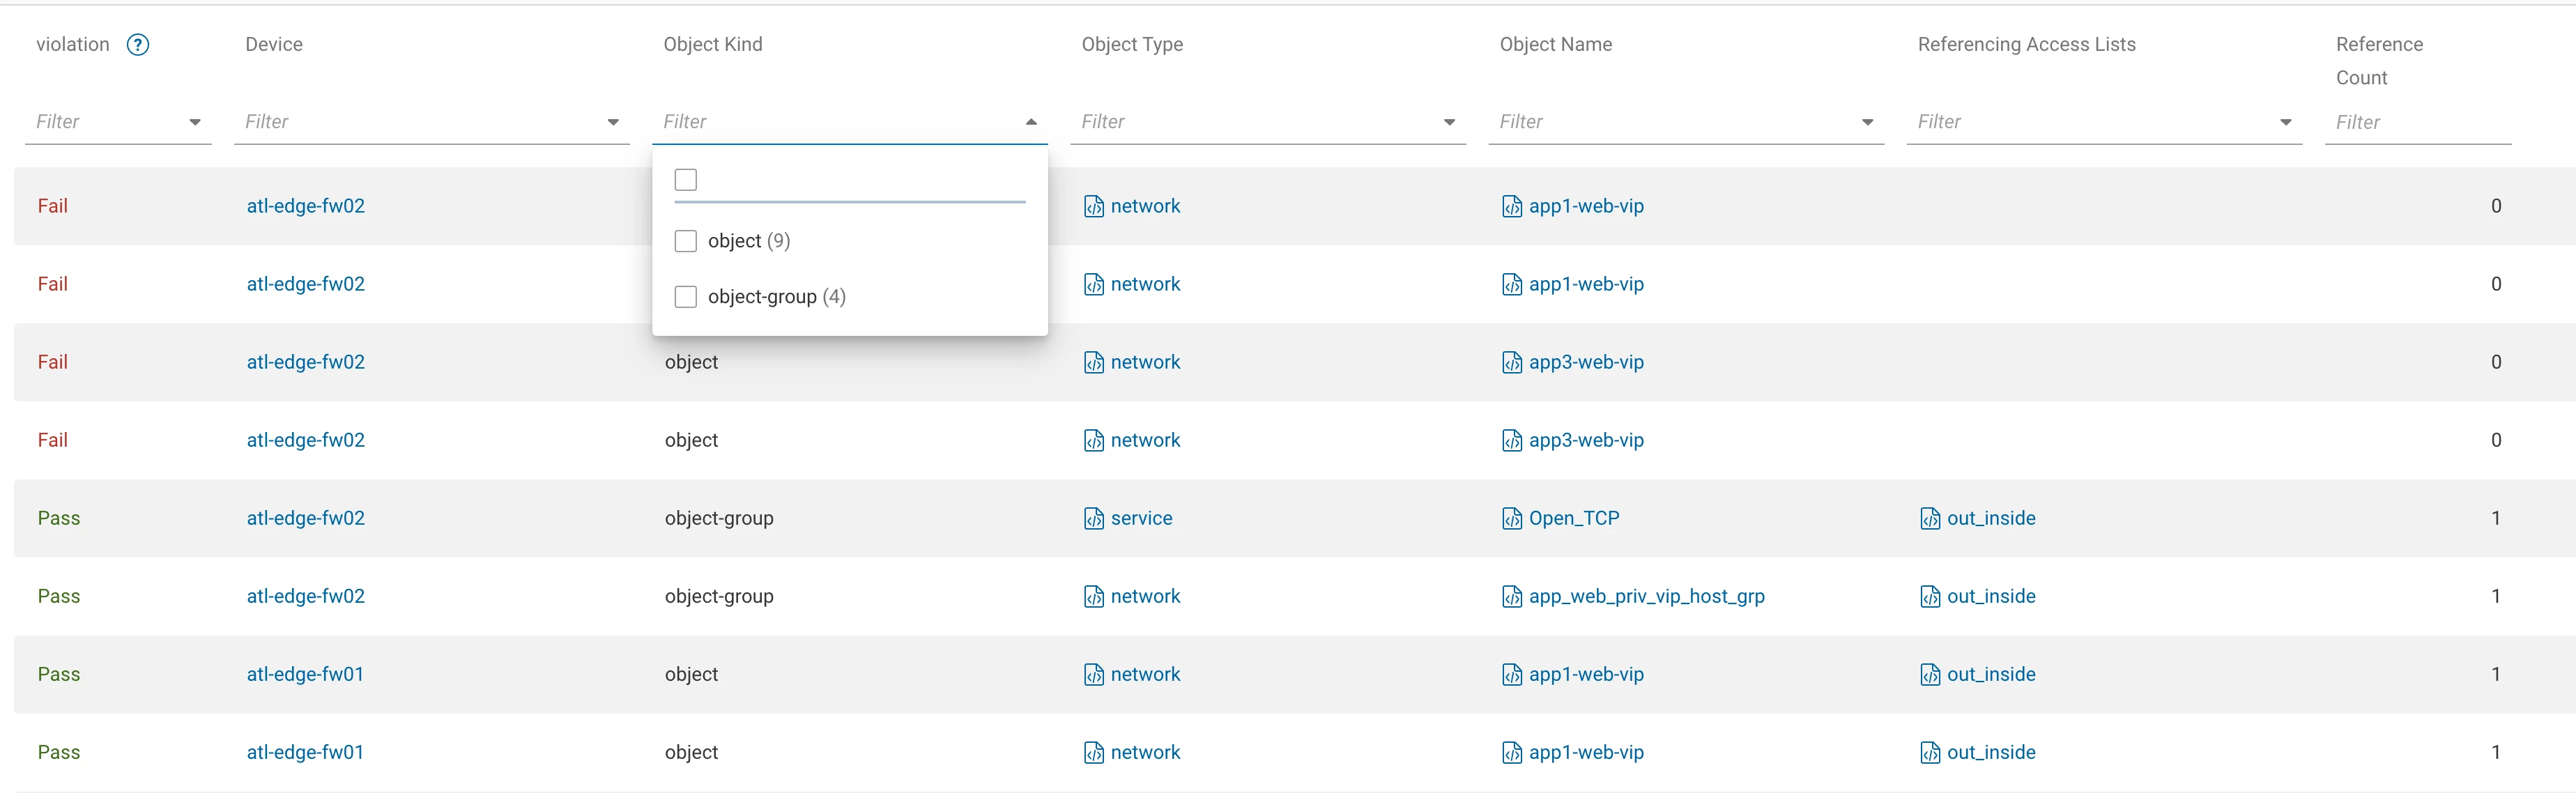The height and width of the screenshot is (793, 2576).
Task: Collapse the Object Kind filter dropdown
Action: [1031, 122]
